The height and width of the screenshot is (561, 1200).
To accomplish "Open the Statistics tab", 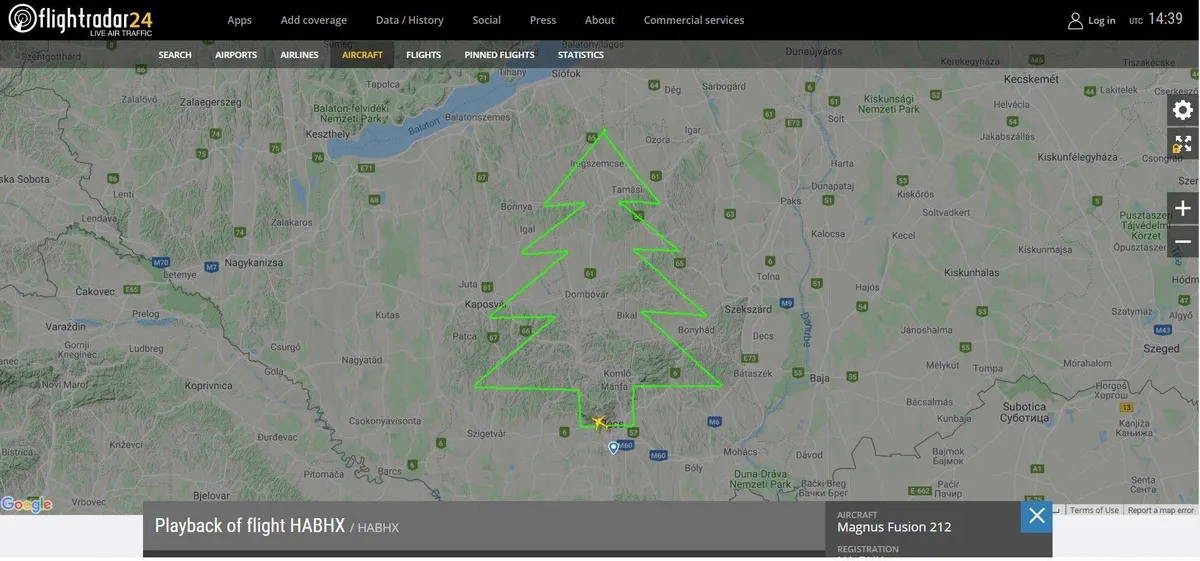I will coord(580,55).
